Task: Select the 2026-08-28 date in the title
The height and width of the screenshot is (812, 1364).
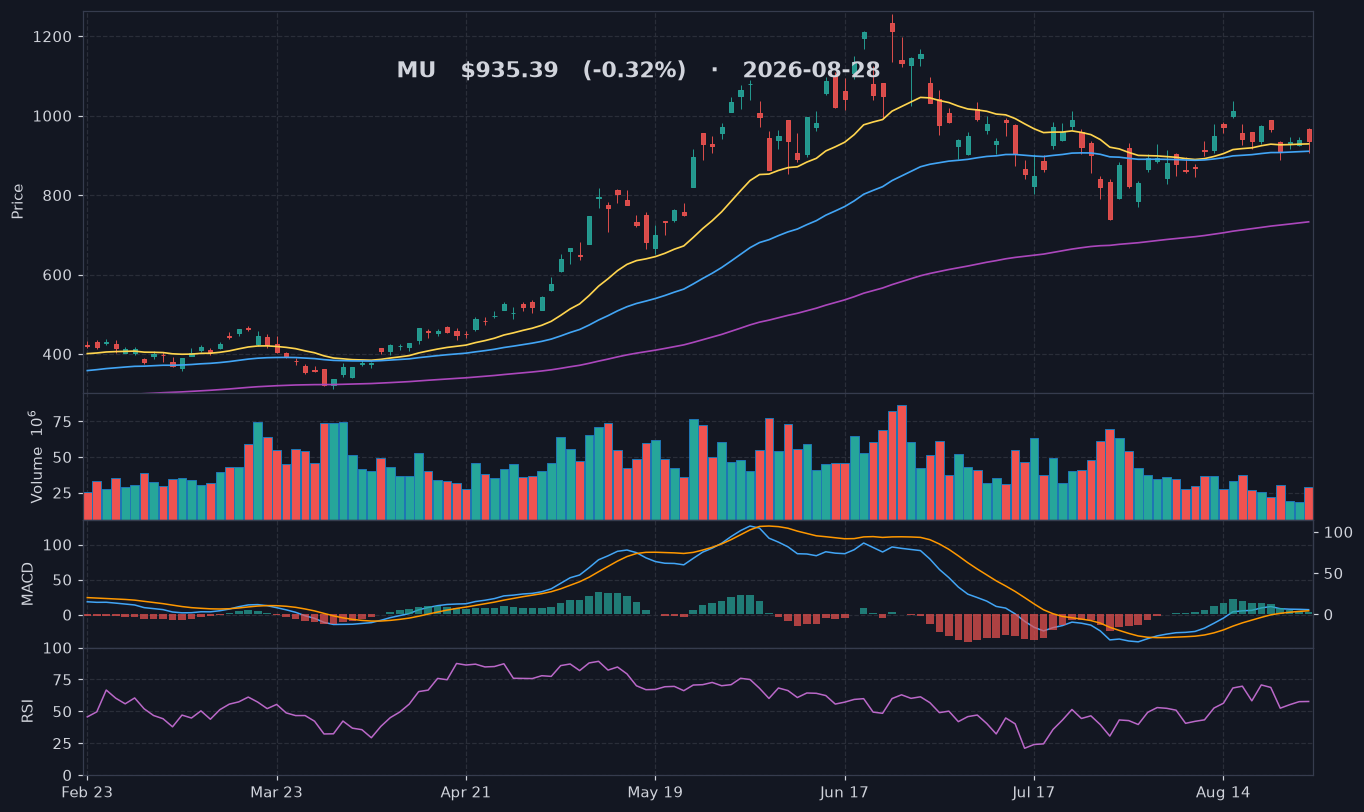Action: point(811,71)
